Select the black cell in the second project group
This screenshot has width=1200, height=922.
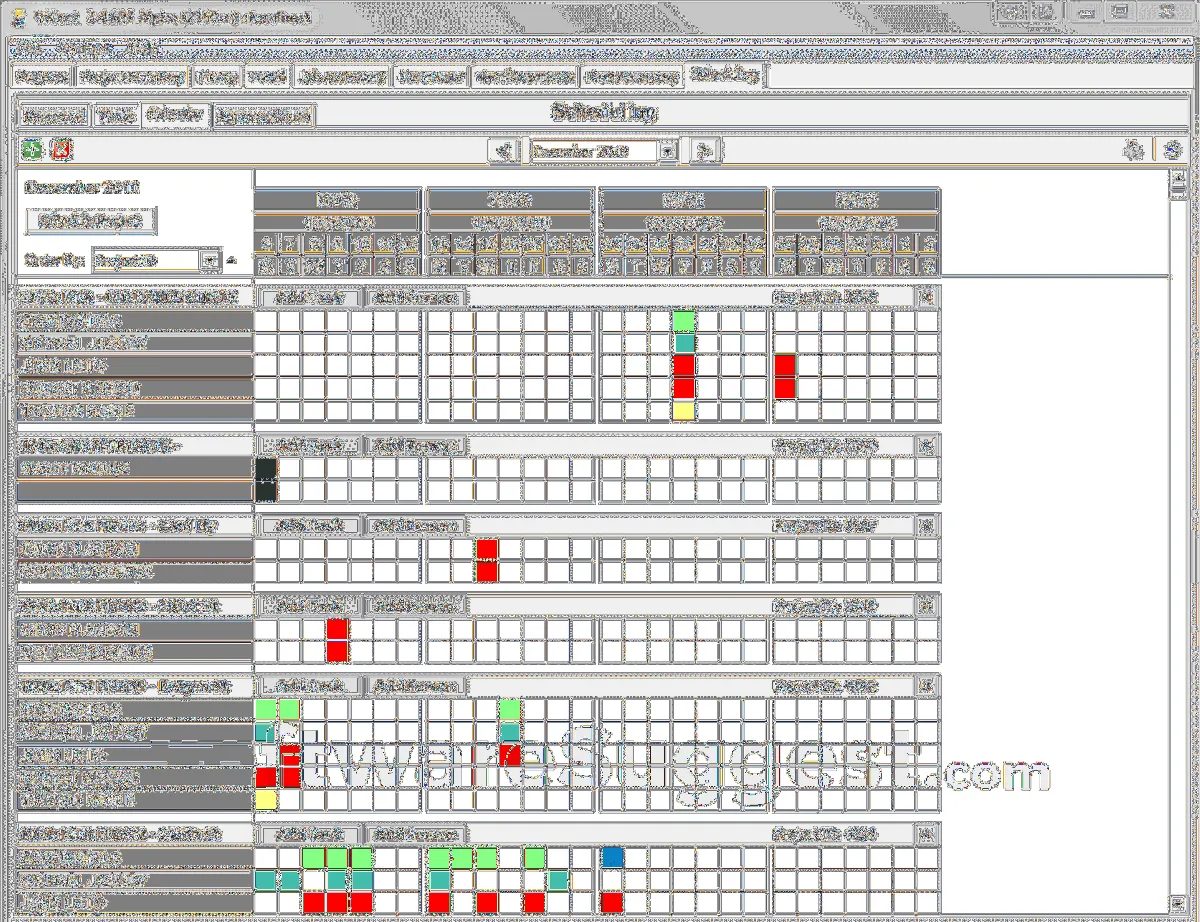(266, 479)
